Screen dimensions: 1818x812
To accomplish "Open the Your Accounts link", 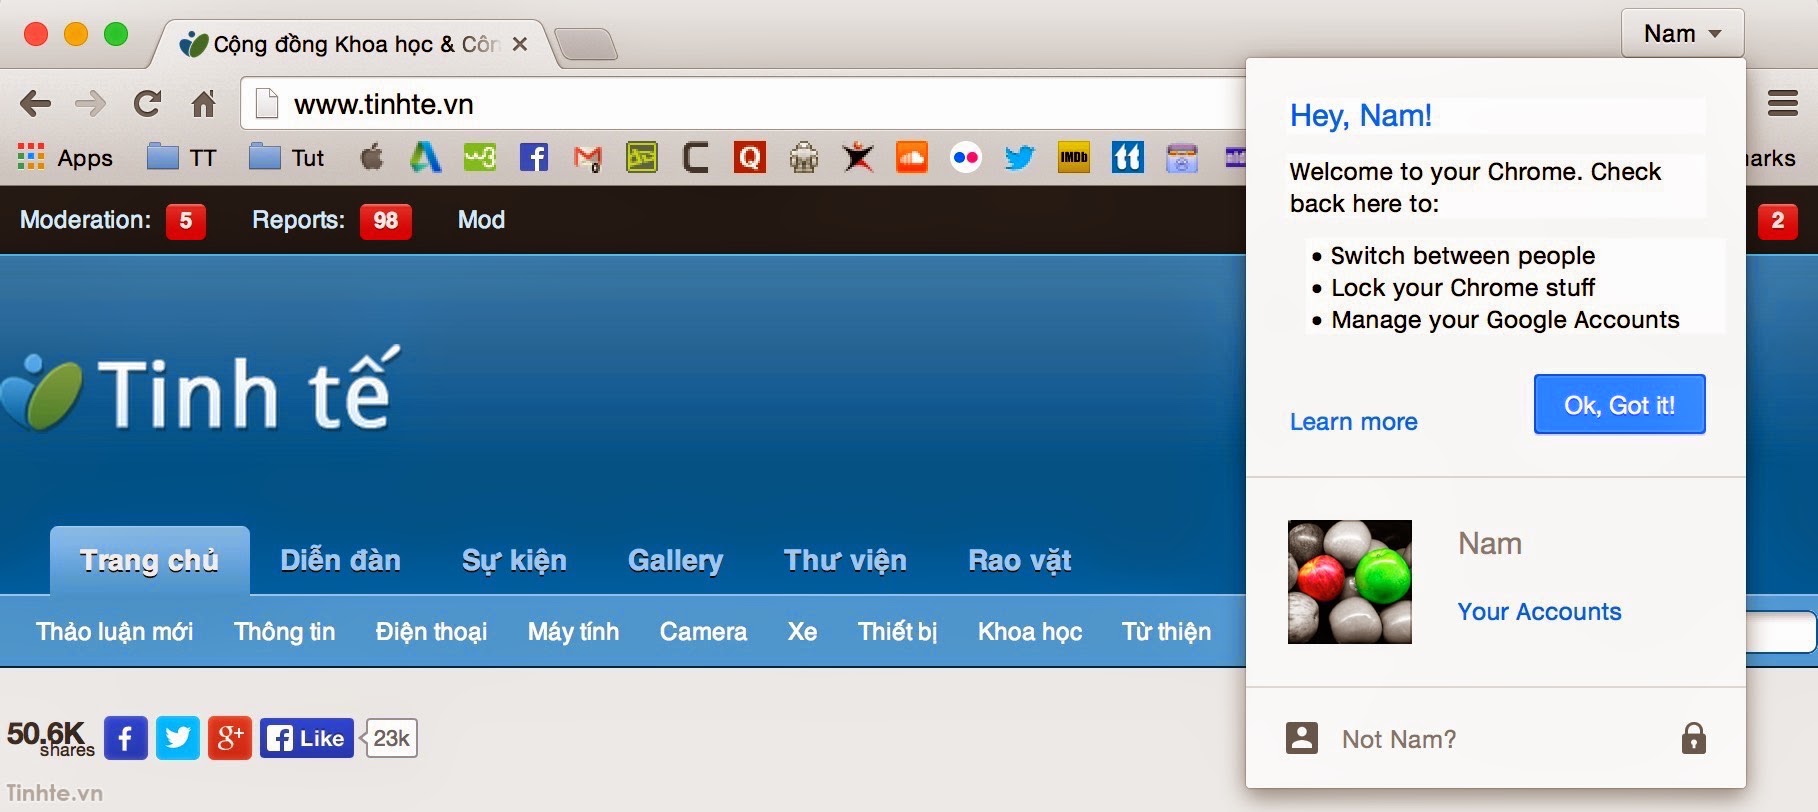I will pyautogui.click(x=1539, y=612).
